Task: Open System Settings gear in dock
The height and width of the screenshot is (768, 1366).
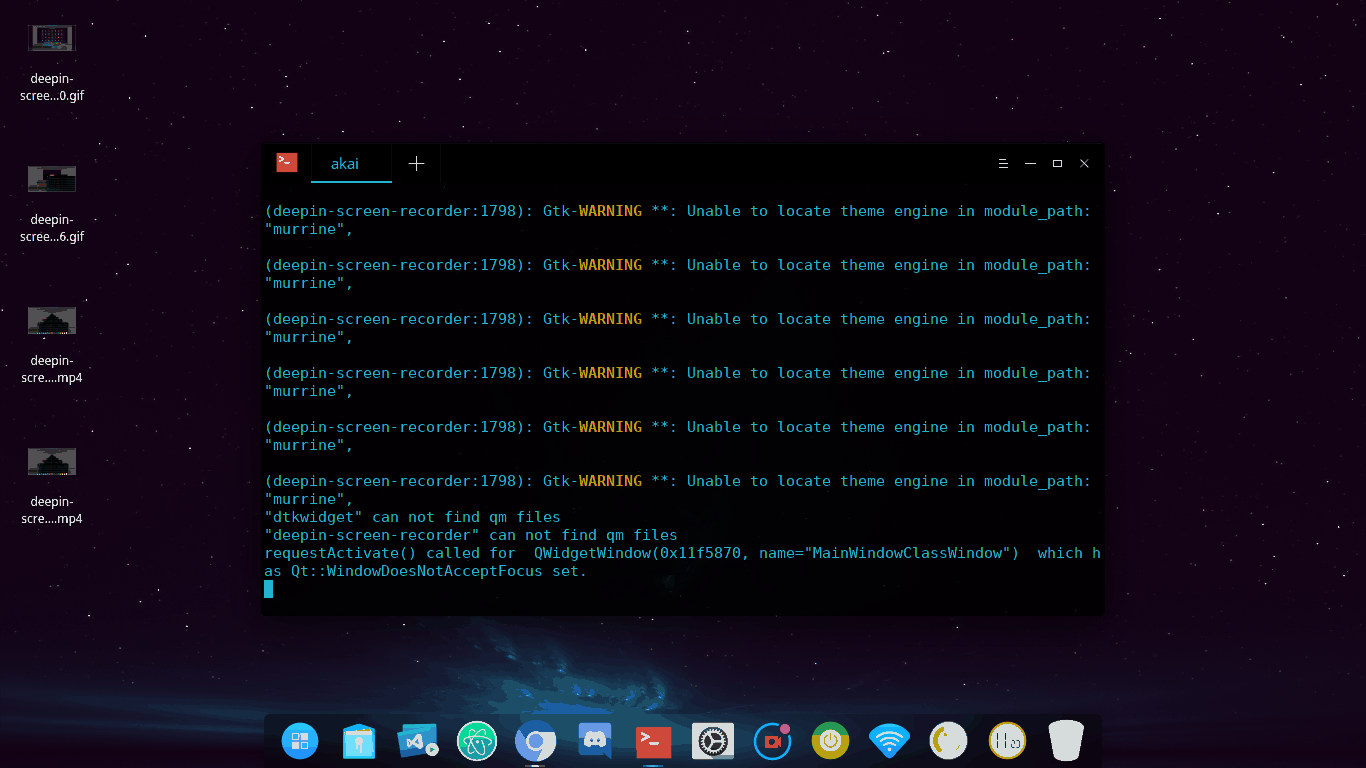Action: (x=713, y=741)
